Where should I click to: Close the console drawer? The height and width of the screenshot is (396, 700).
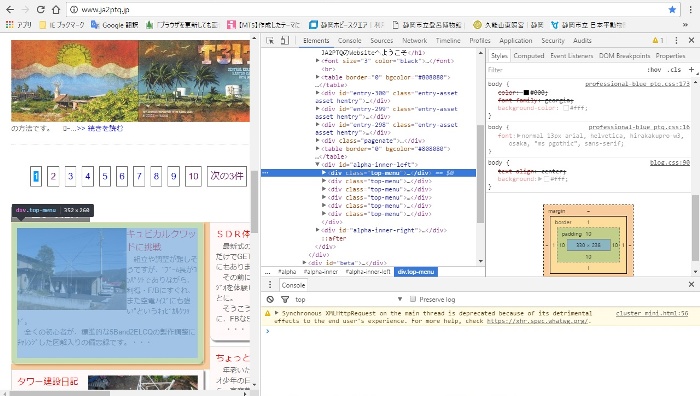point(692,284)
